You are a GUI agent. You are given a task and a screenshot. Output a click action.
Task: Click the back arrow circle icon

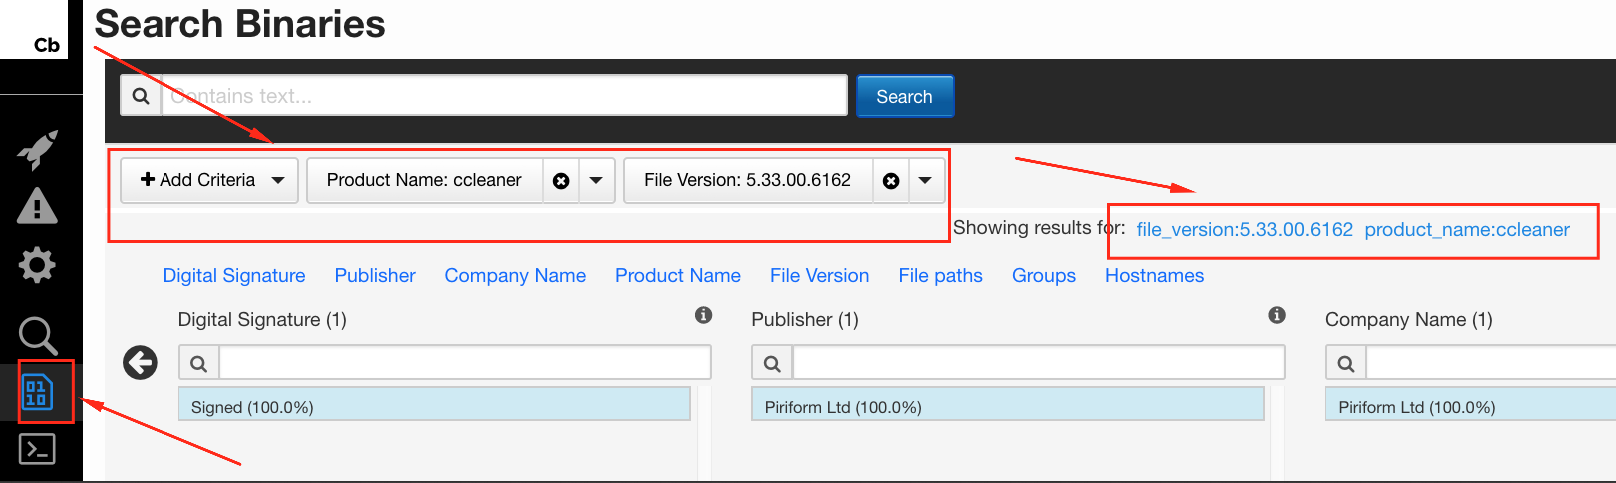pyautogui.click(x=140, y=362)
